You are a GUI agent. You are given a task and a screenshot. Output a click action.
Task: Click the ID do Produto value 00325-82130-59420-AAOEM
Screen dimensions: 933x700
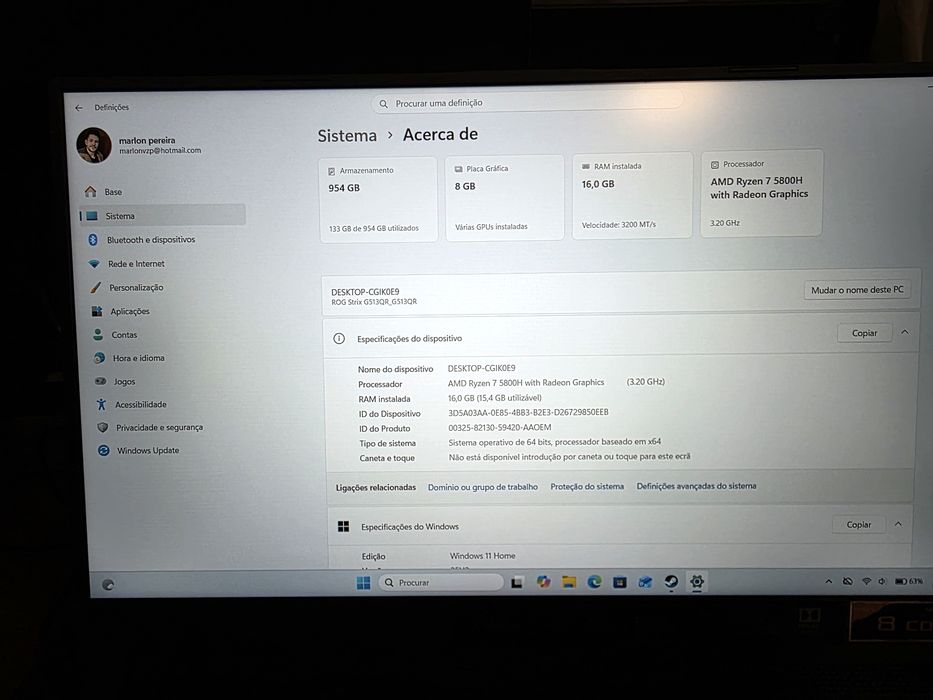click(499, 427)
